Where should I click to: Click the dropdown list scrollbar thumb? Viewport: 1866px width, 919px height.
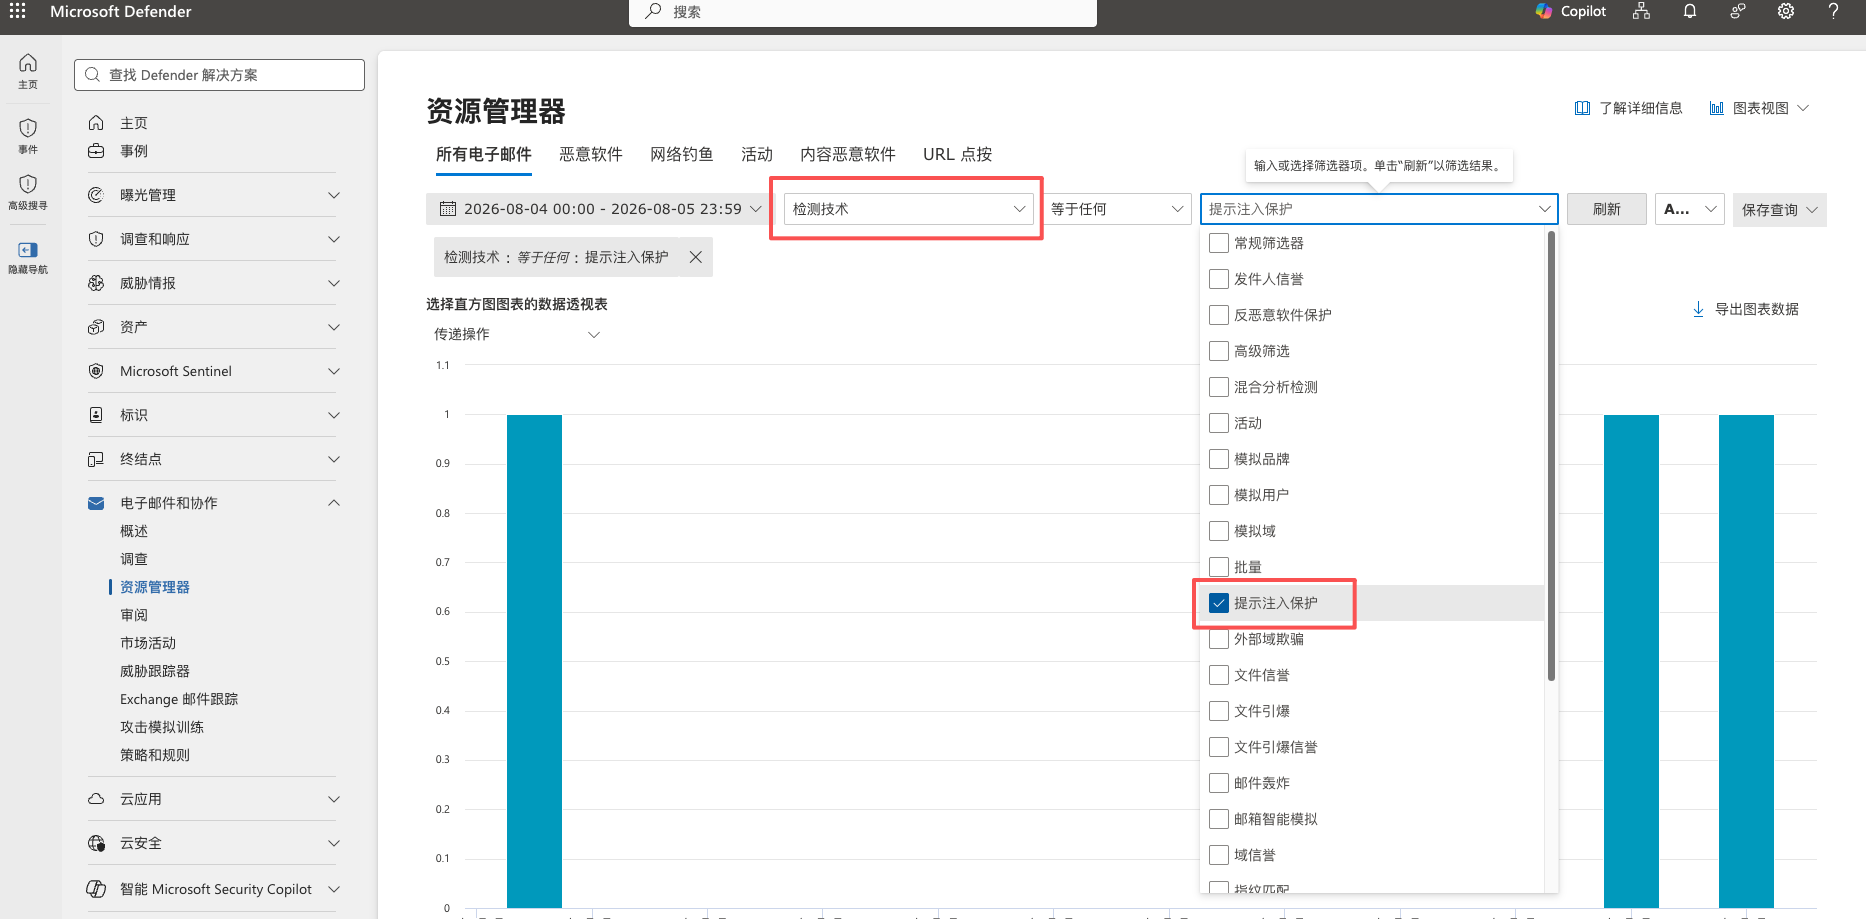pos(1552,456)
